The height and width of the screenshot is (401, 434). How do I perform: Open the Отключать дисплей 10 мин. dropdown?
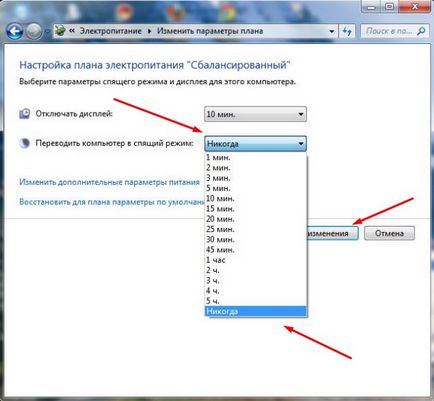click(x=255, y=114)
